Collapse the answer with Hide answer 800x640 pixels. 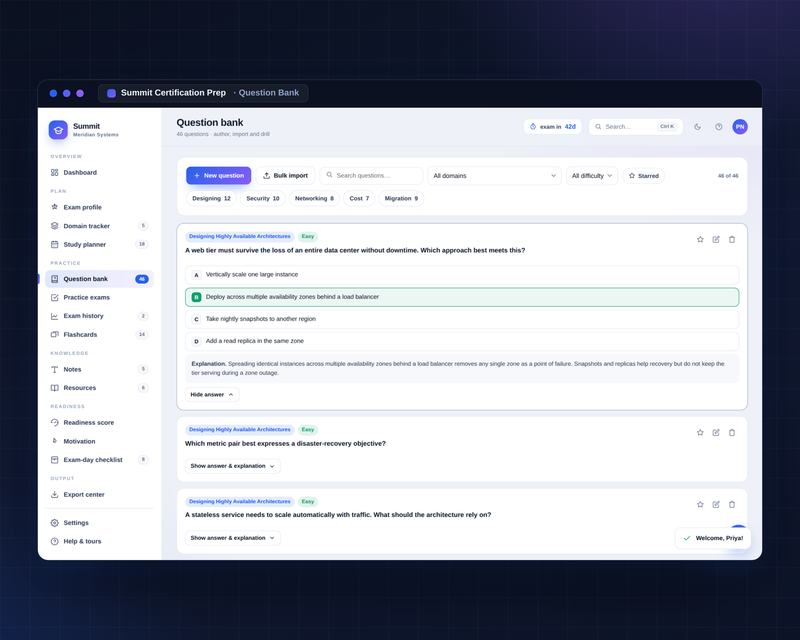pyautogui.click(x=212, y=395)
